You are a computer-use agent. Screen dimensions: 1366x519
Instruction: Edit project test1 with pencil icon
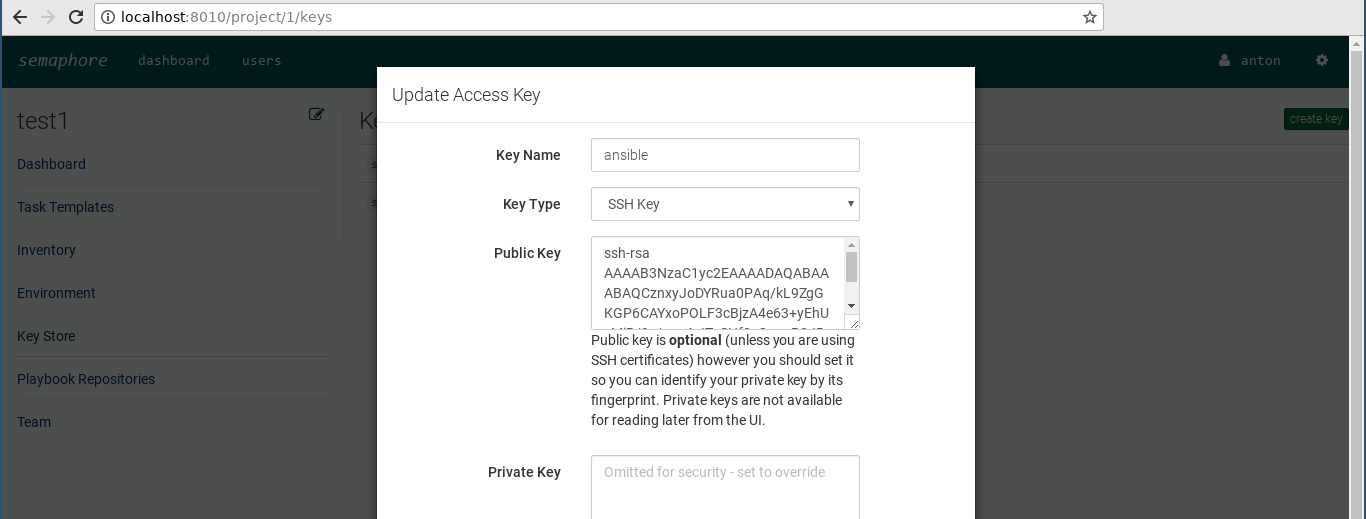(x=316, y=114)
